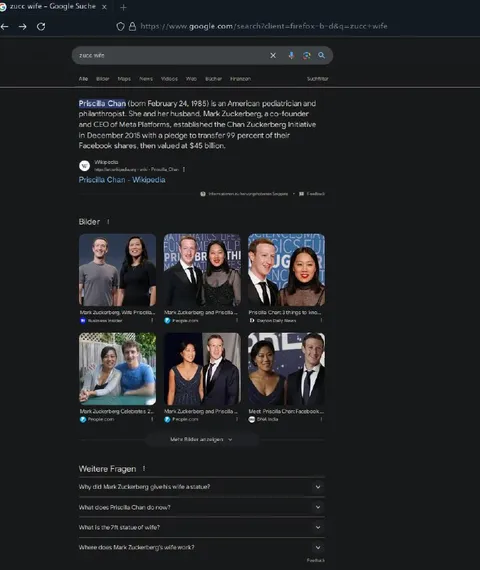Open the tracking protection shield icon
The width and height of the screenshot is (480, 570).
point(120,26)
